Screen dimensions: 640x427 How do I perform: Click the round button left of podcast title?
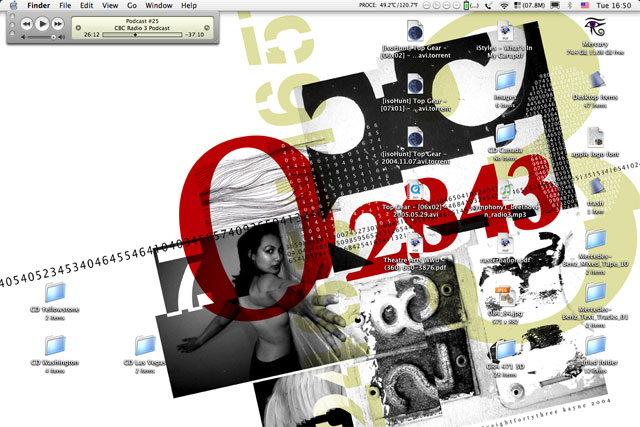point(78,28)
